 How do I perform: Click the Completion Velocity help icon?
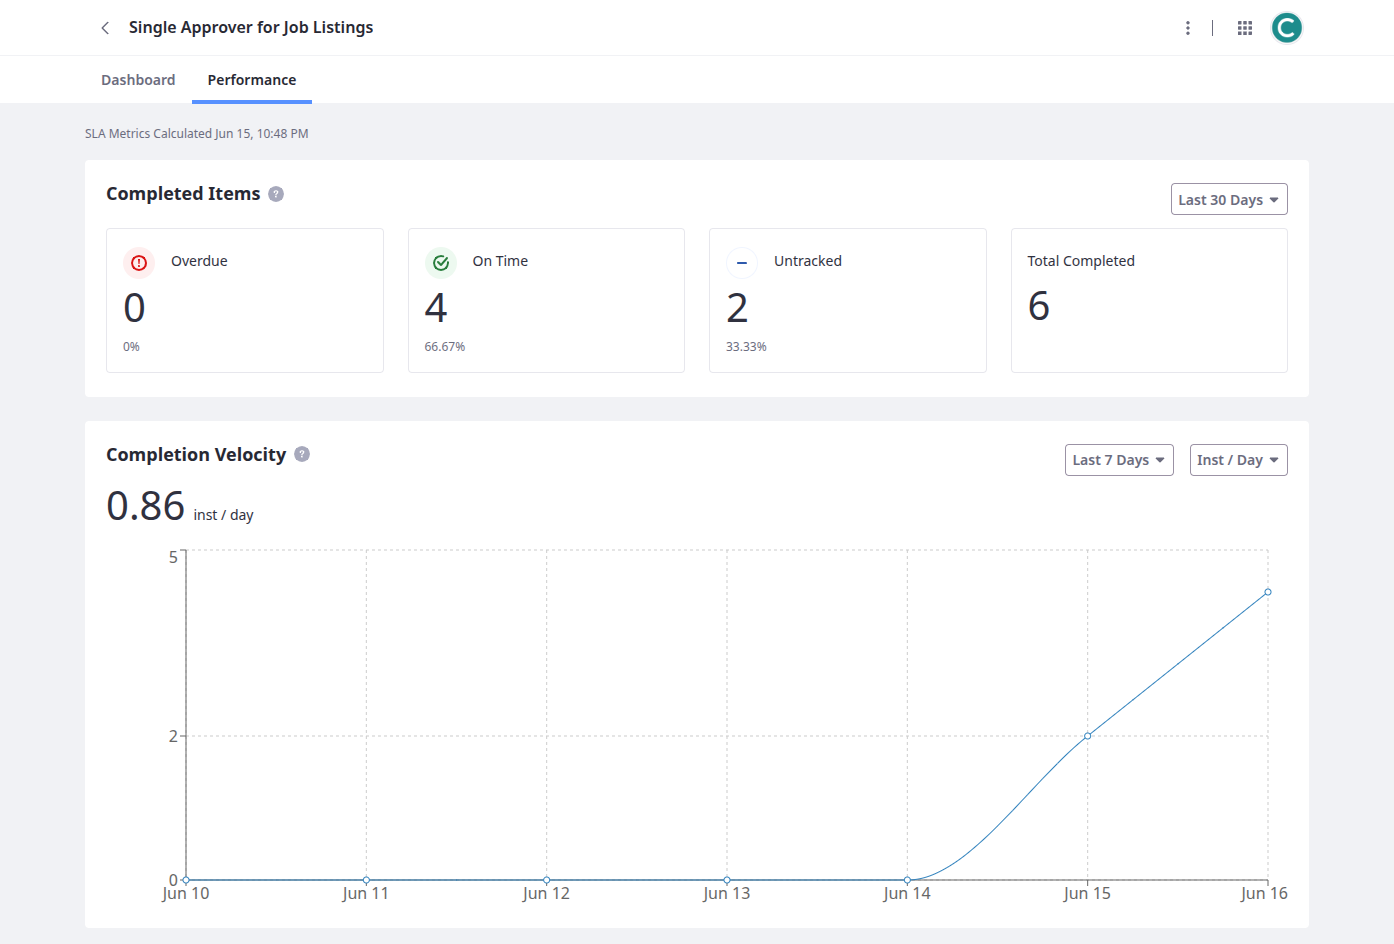[x=302, y=454]
